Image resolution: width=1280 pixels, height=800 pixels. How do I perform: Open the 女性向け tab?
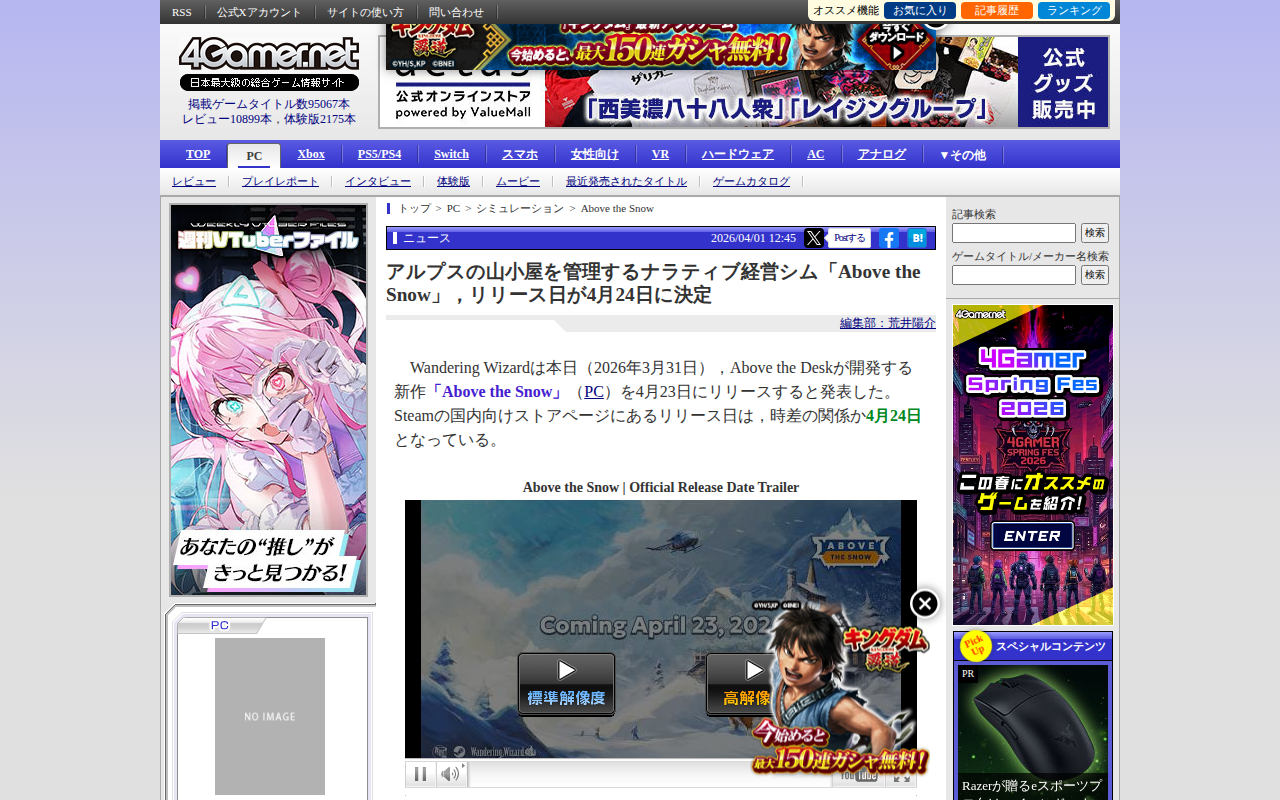coord(595,154)
